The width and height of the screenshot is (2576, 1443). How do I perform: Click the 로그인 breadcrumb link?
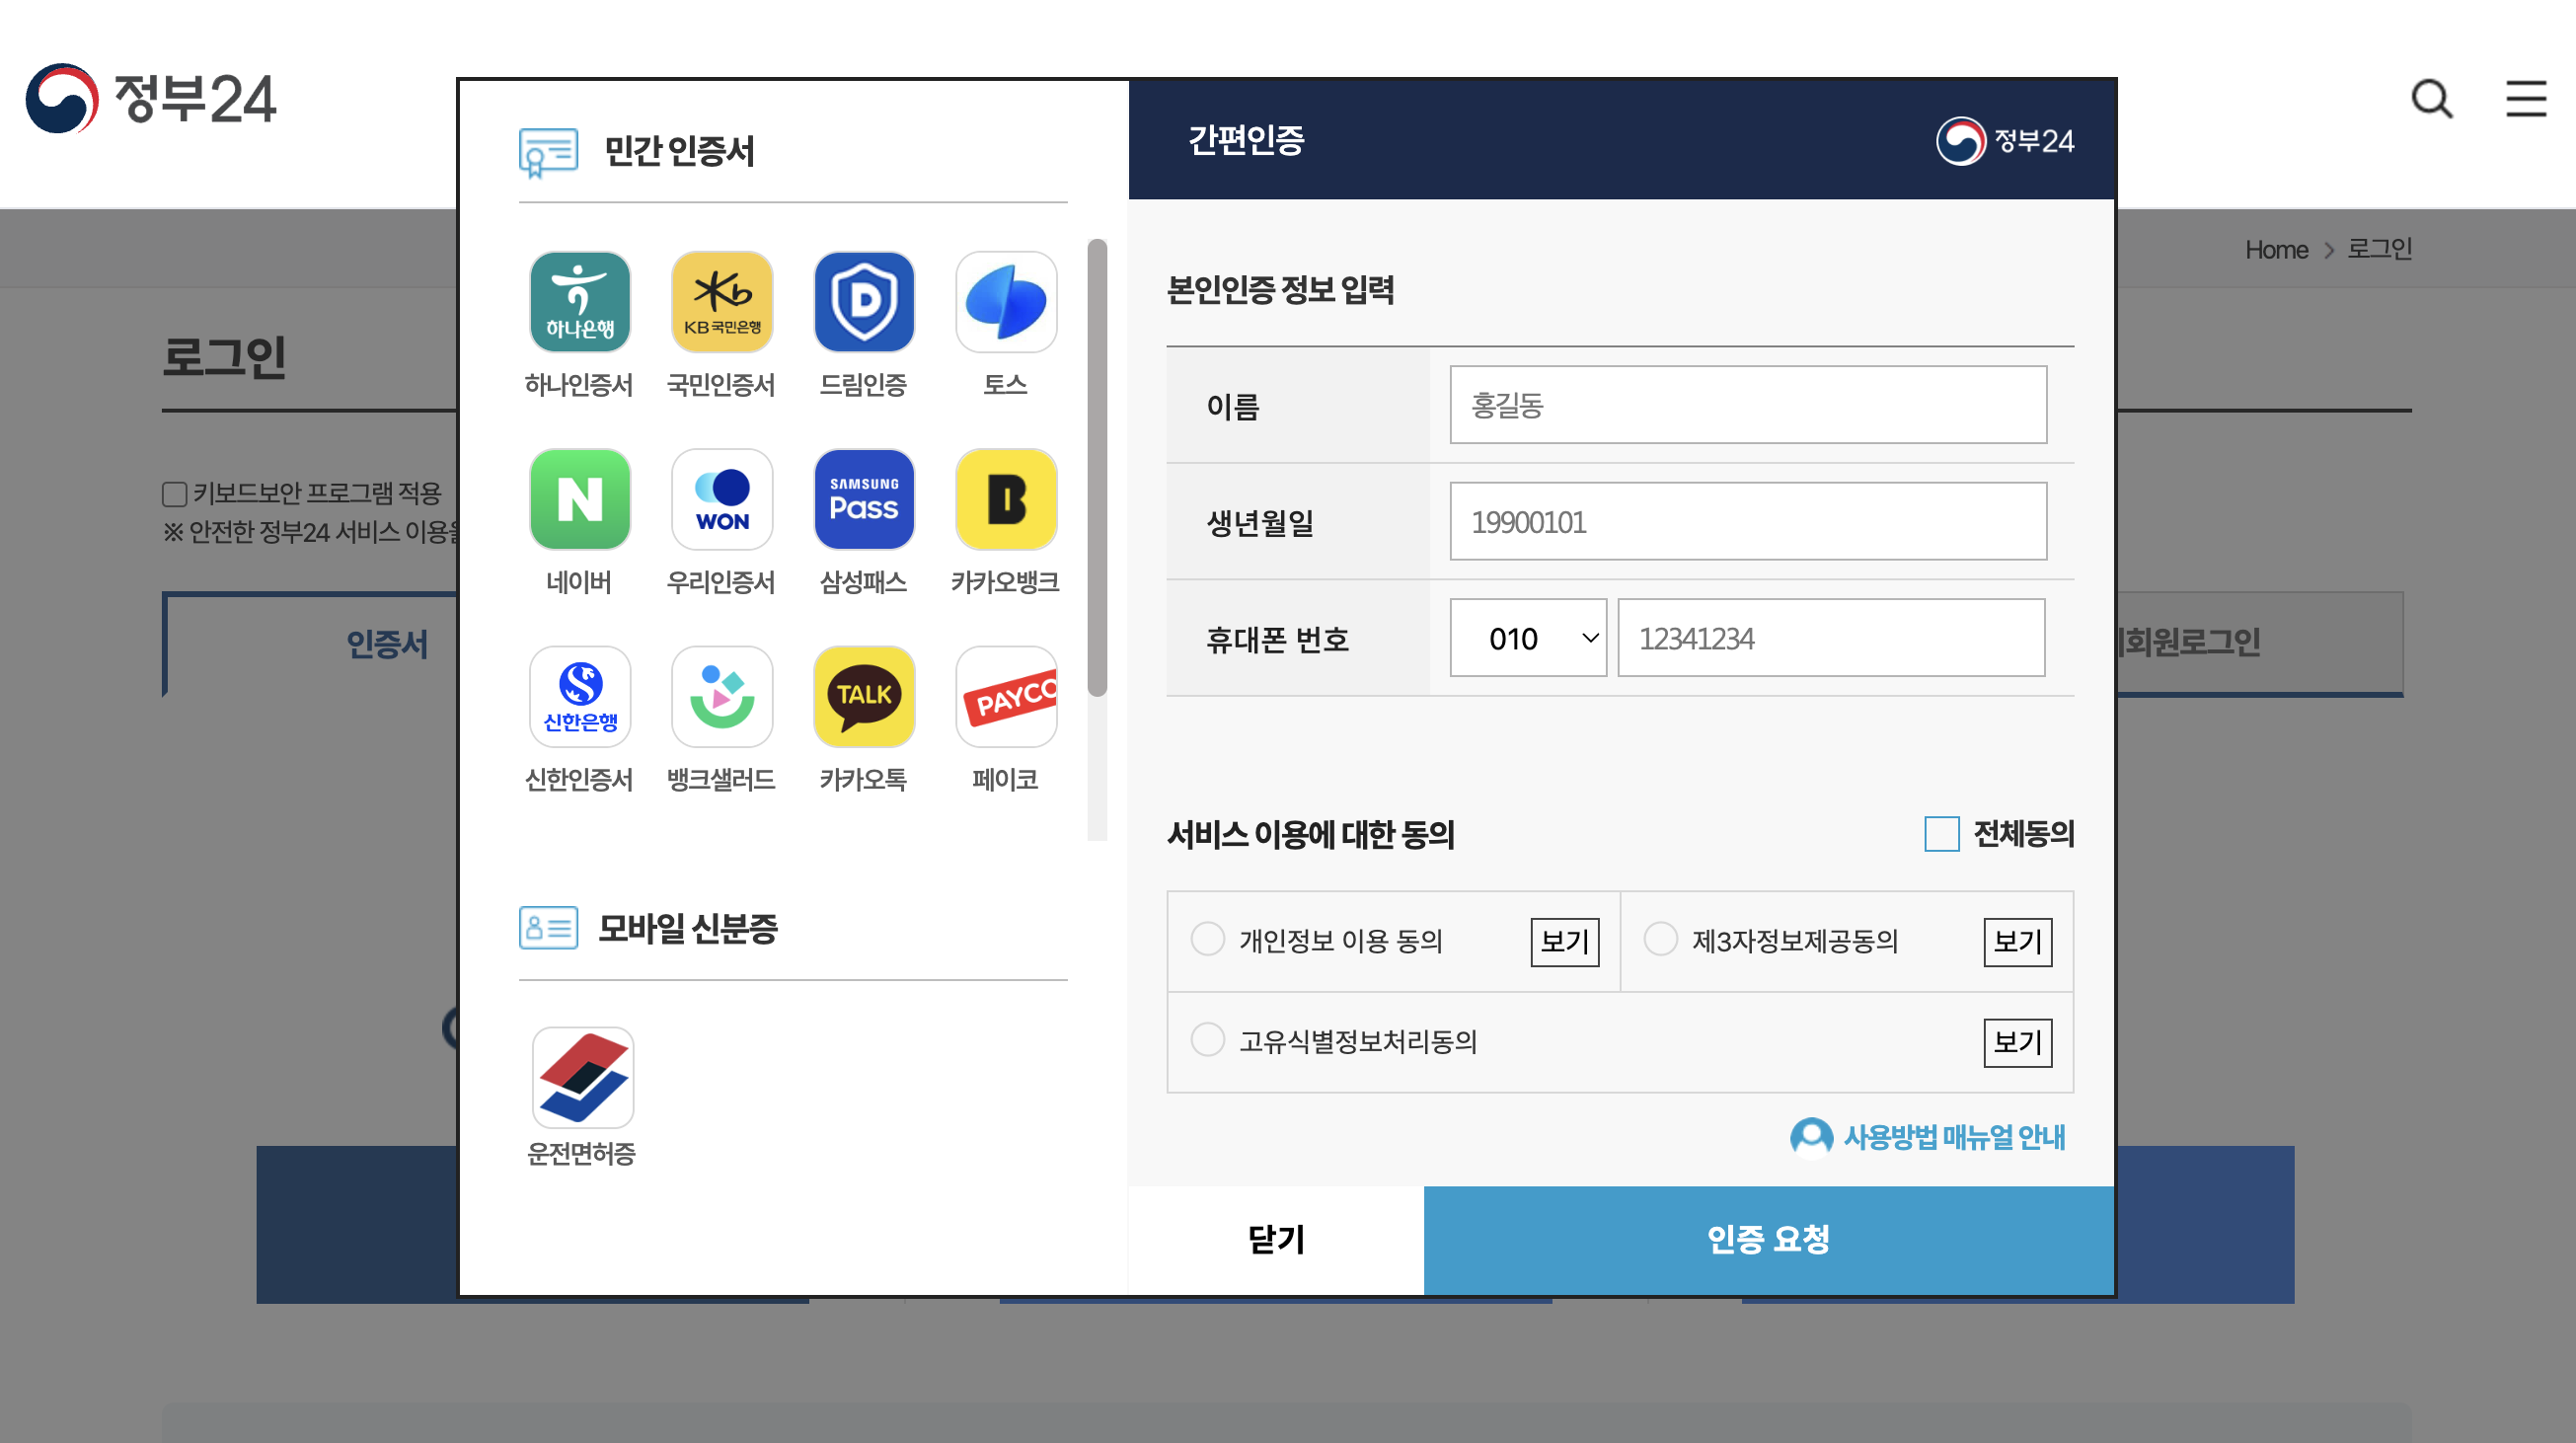(2379, 249)
